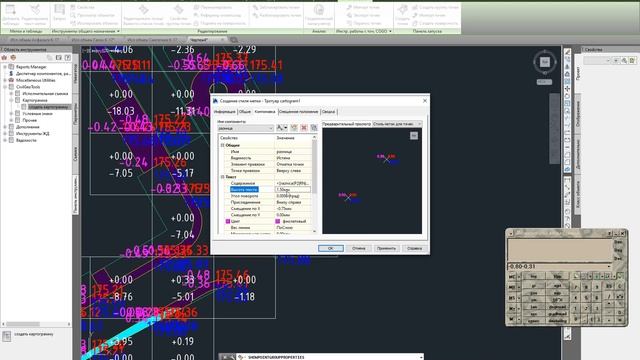
Task: Expand 'Инструменты общего назначения' ribbon panel
Action: (86, 31)
